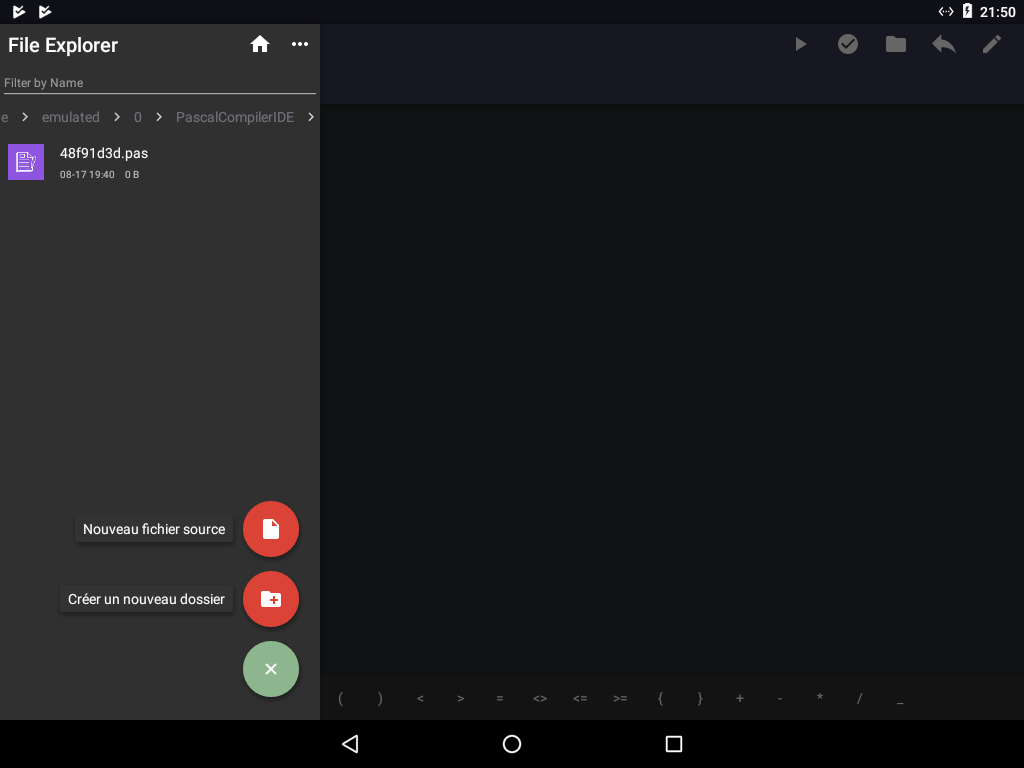The height and width of the screenshot is (768, 1024).
Task: Click the undo arrow icon
Action: (x=944, y=44)
